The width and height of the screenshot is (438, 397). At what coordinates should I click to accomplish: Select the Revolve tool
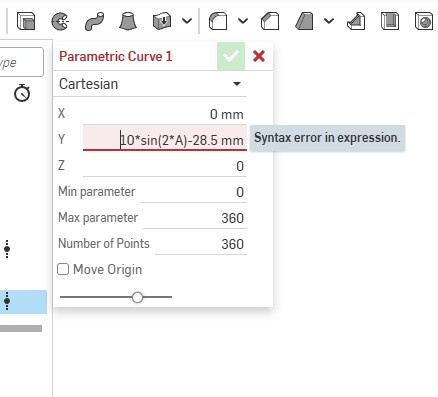click(60, 21)
